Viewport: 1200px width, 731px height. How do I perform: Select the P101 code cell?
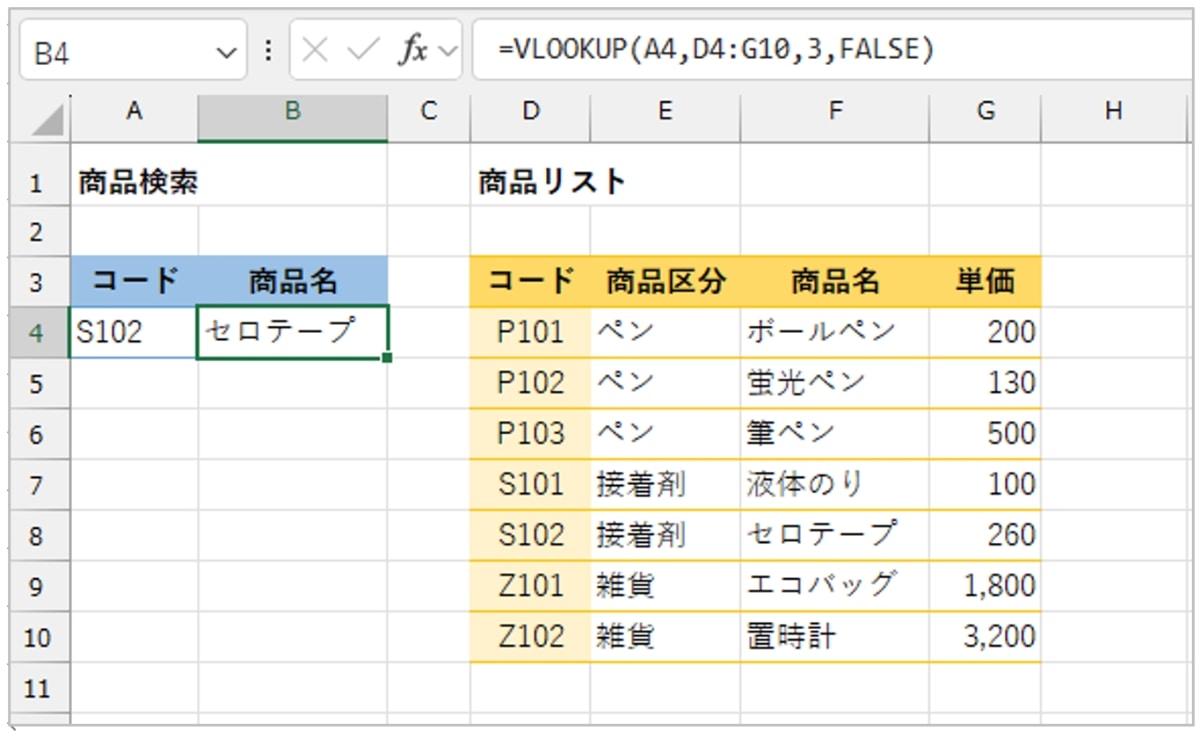[x=530, y=332]
